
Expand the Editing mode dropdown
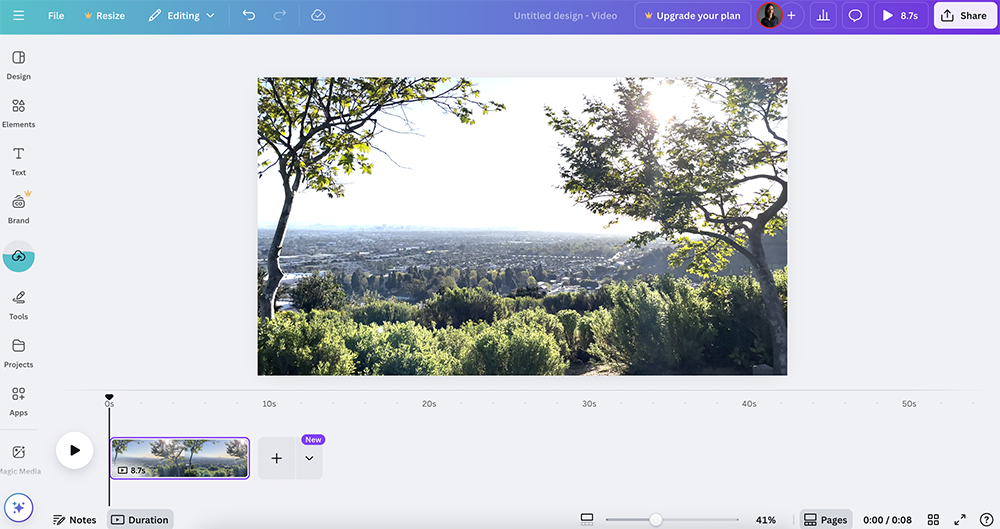(182, 15)
